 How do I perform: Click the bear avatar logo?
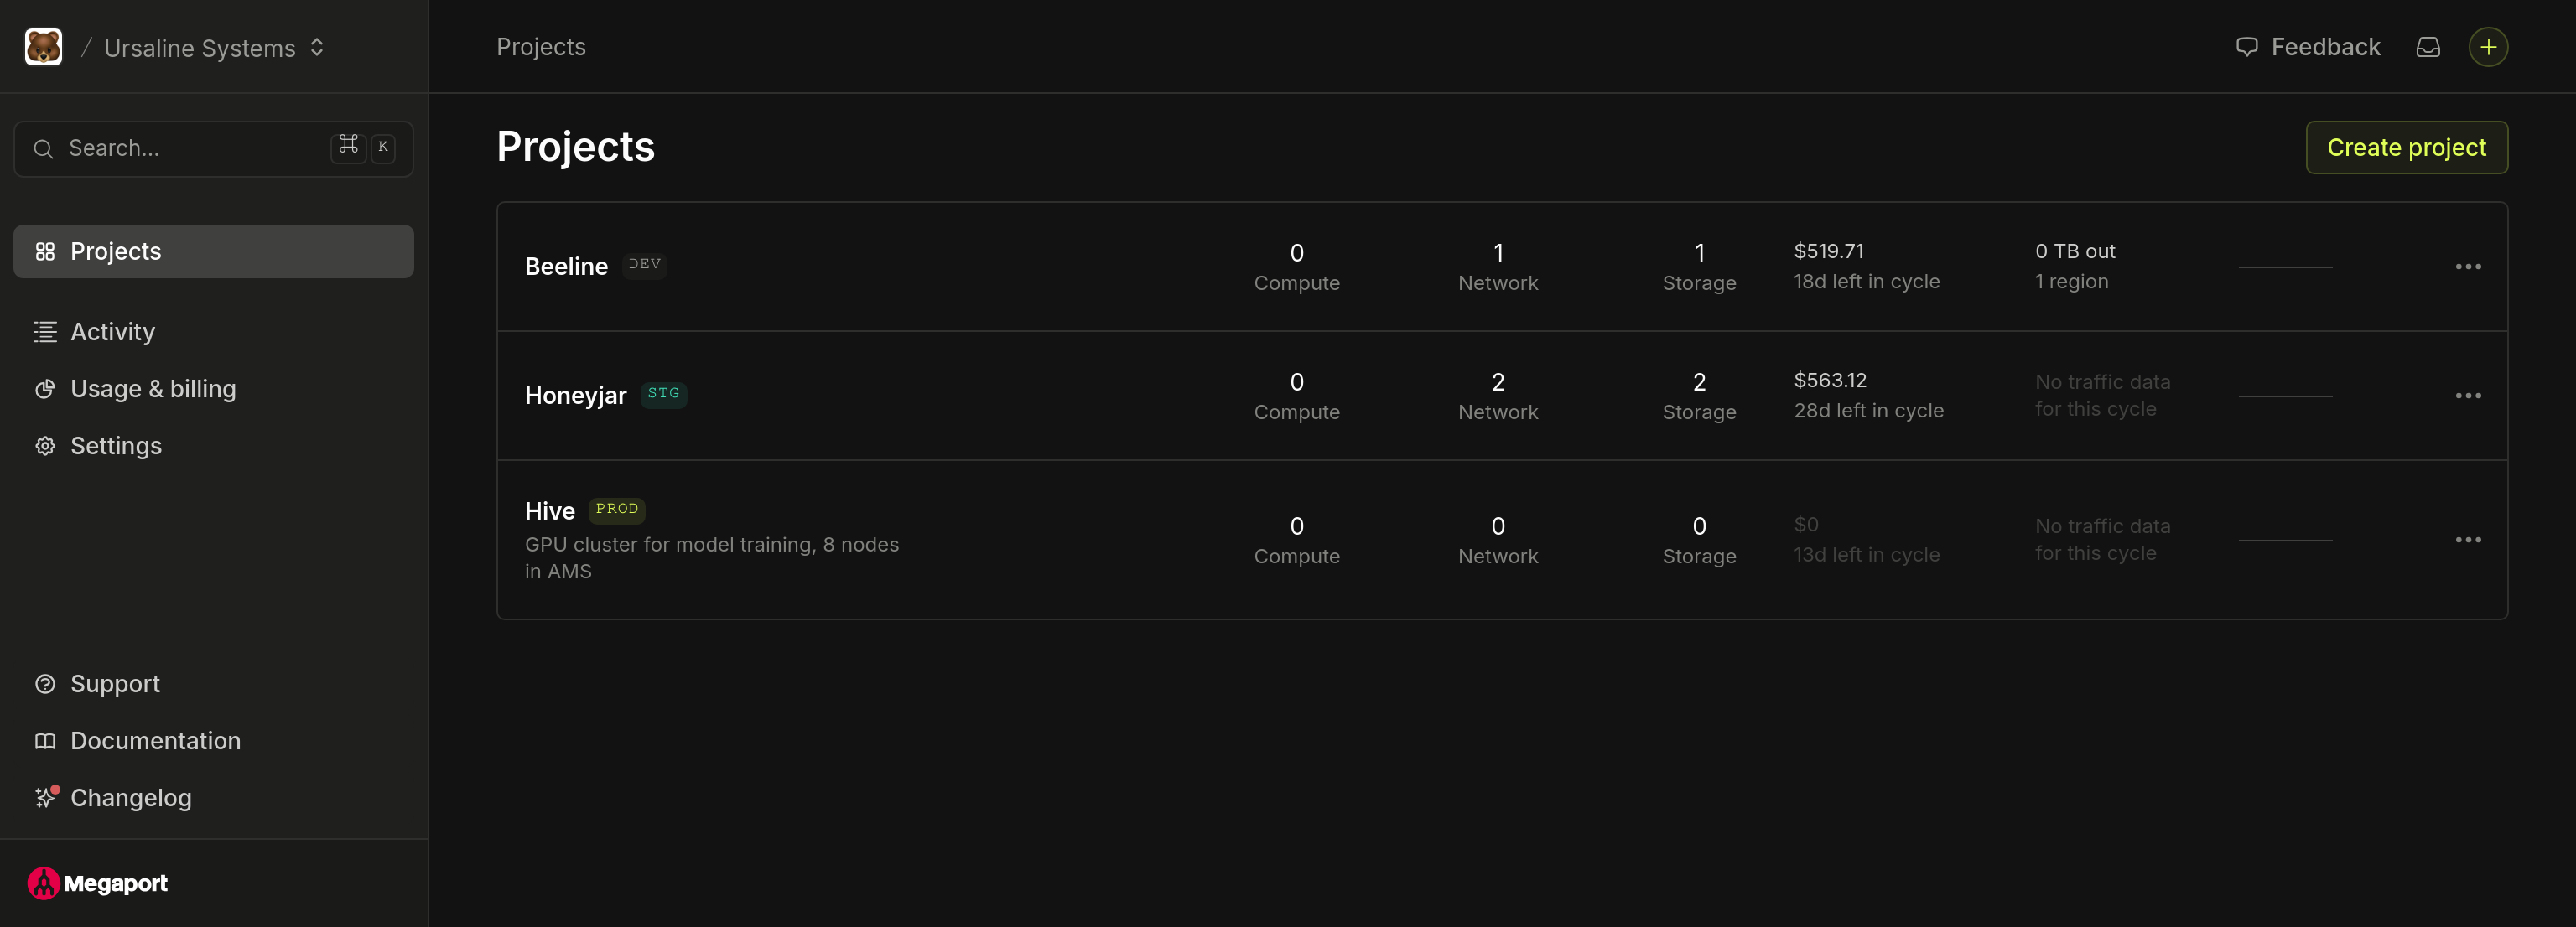43,47
